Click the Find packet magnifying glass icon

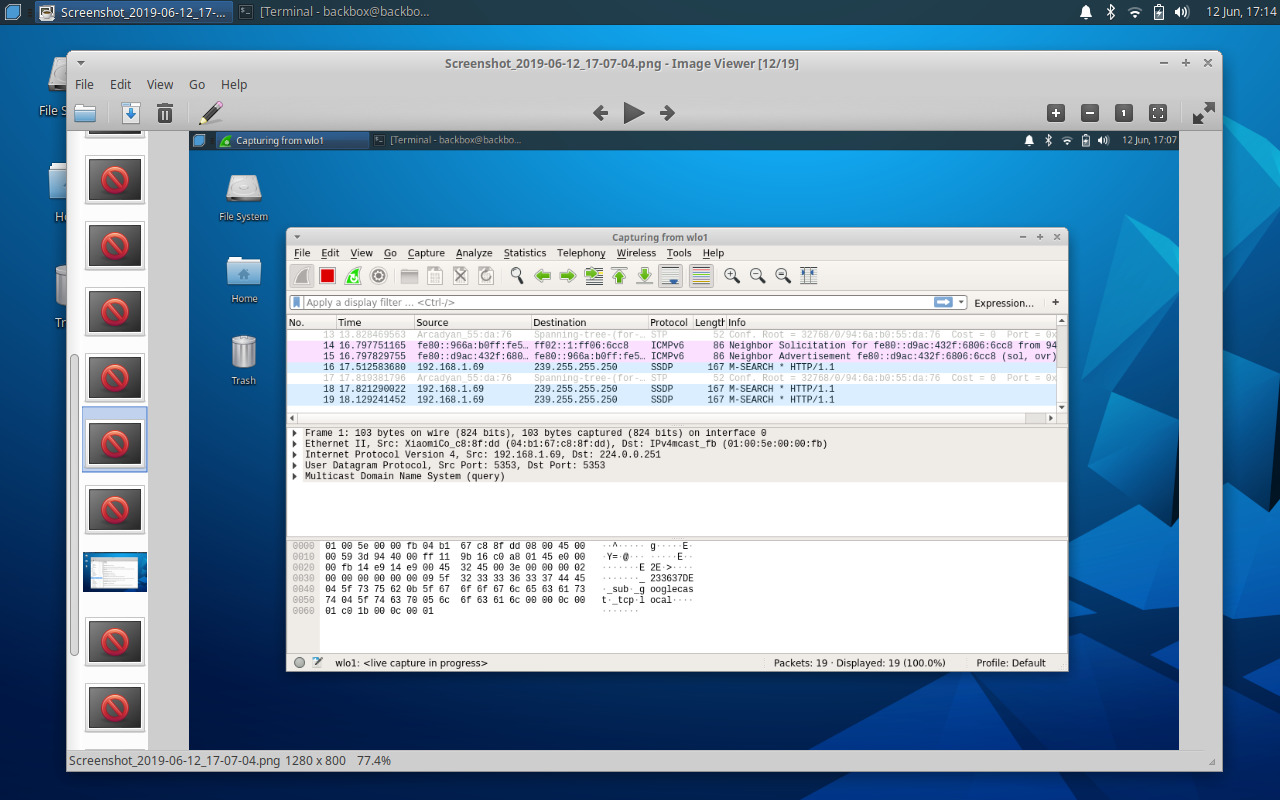point(517,275)
